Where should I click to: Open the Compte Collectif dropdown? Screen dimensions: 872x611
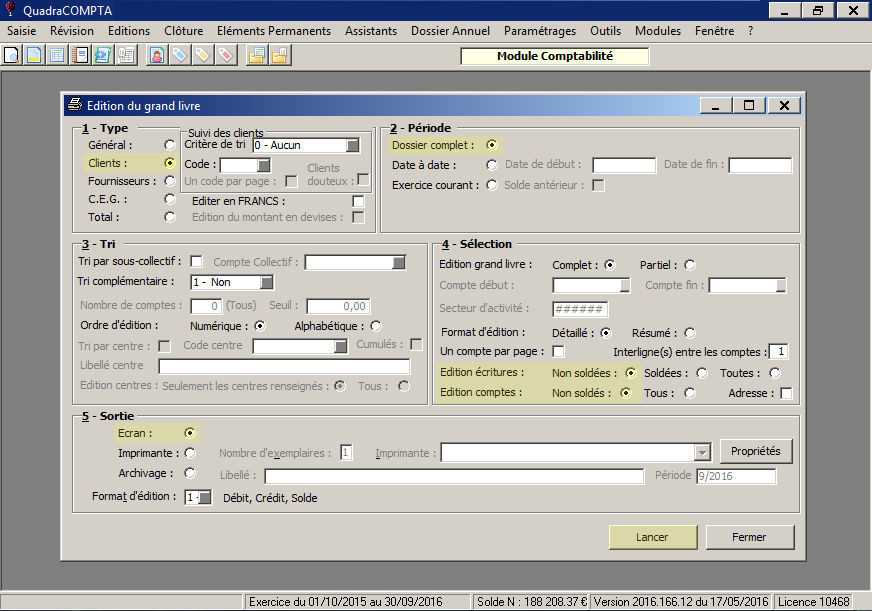(x=399, y=262)
